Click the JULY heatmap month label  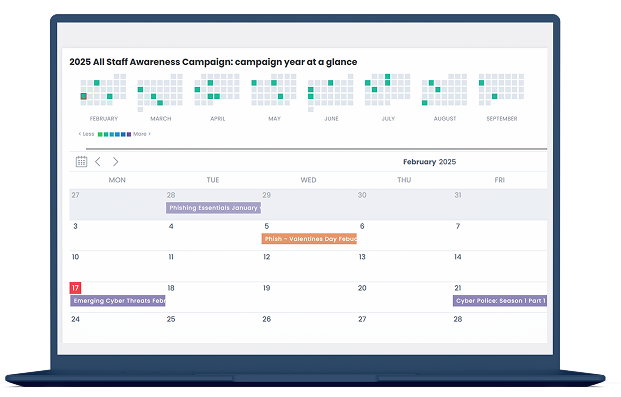388,118
